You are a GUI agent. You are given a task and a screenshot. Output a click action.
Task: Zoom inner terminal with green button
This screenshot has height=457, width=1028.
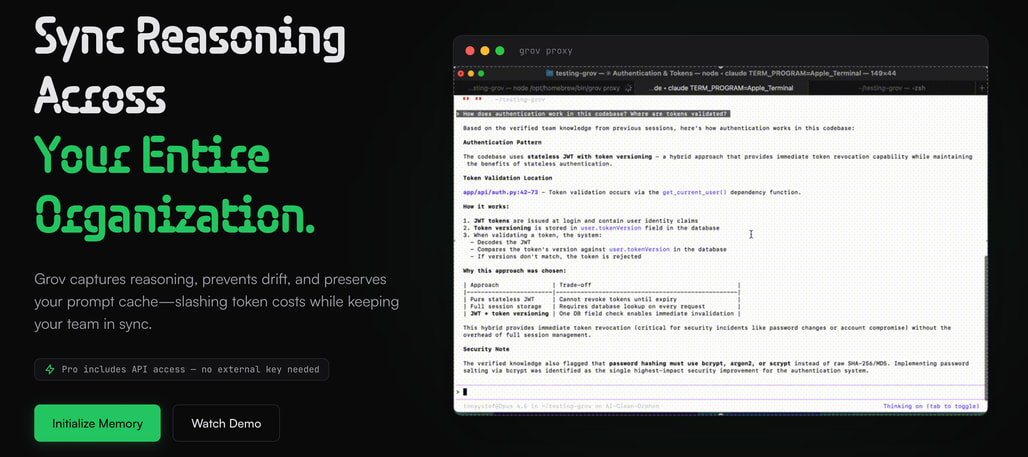[477, 74]
